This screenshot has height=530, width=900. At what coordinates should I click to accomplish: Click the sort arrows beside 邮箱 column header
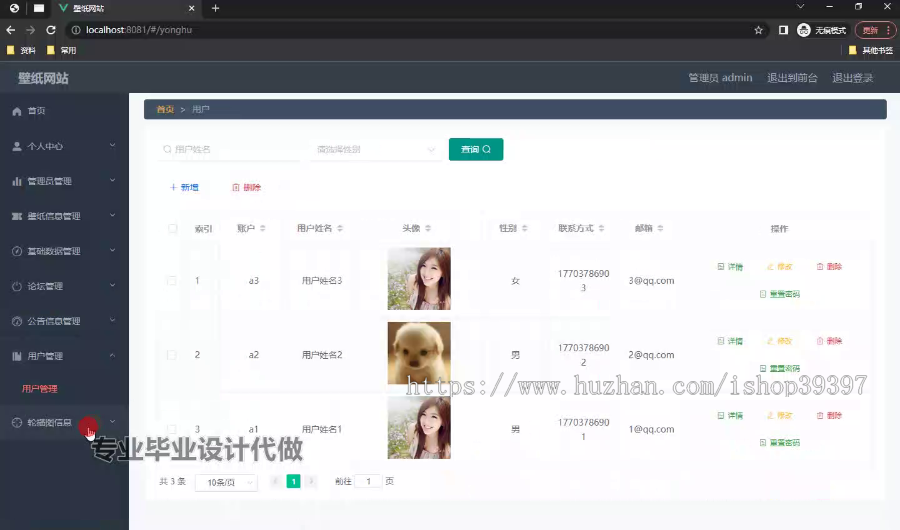point(661,229)
